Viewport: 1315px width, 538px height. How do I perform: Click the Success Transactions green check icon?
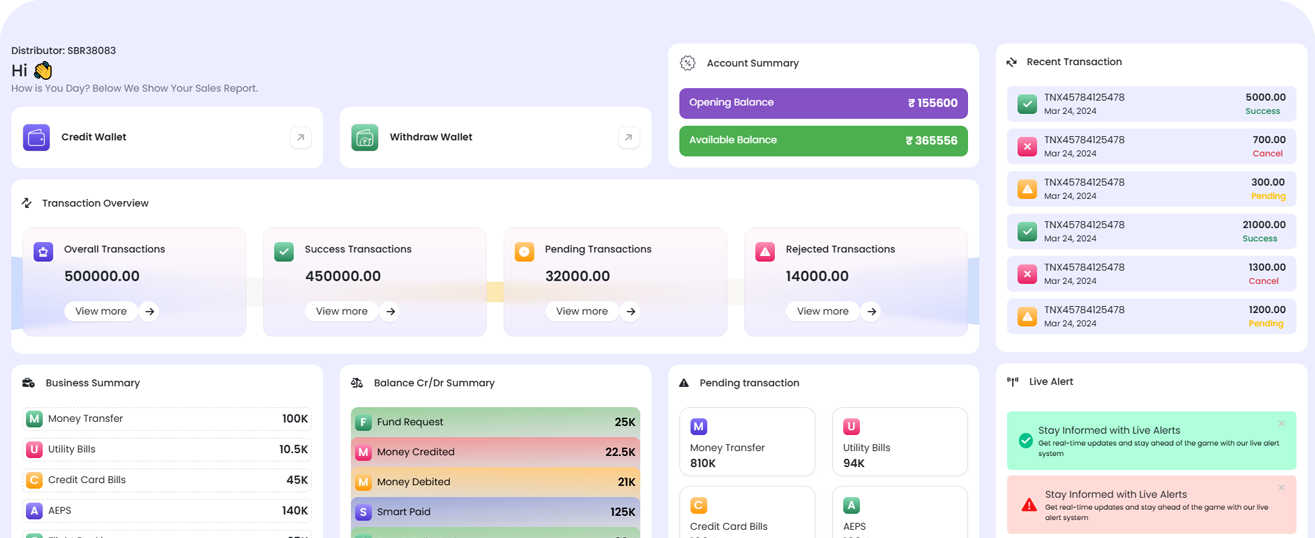pos(284,252)
